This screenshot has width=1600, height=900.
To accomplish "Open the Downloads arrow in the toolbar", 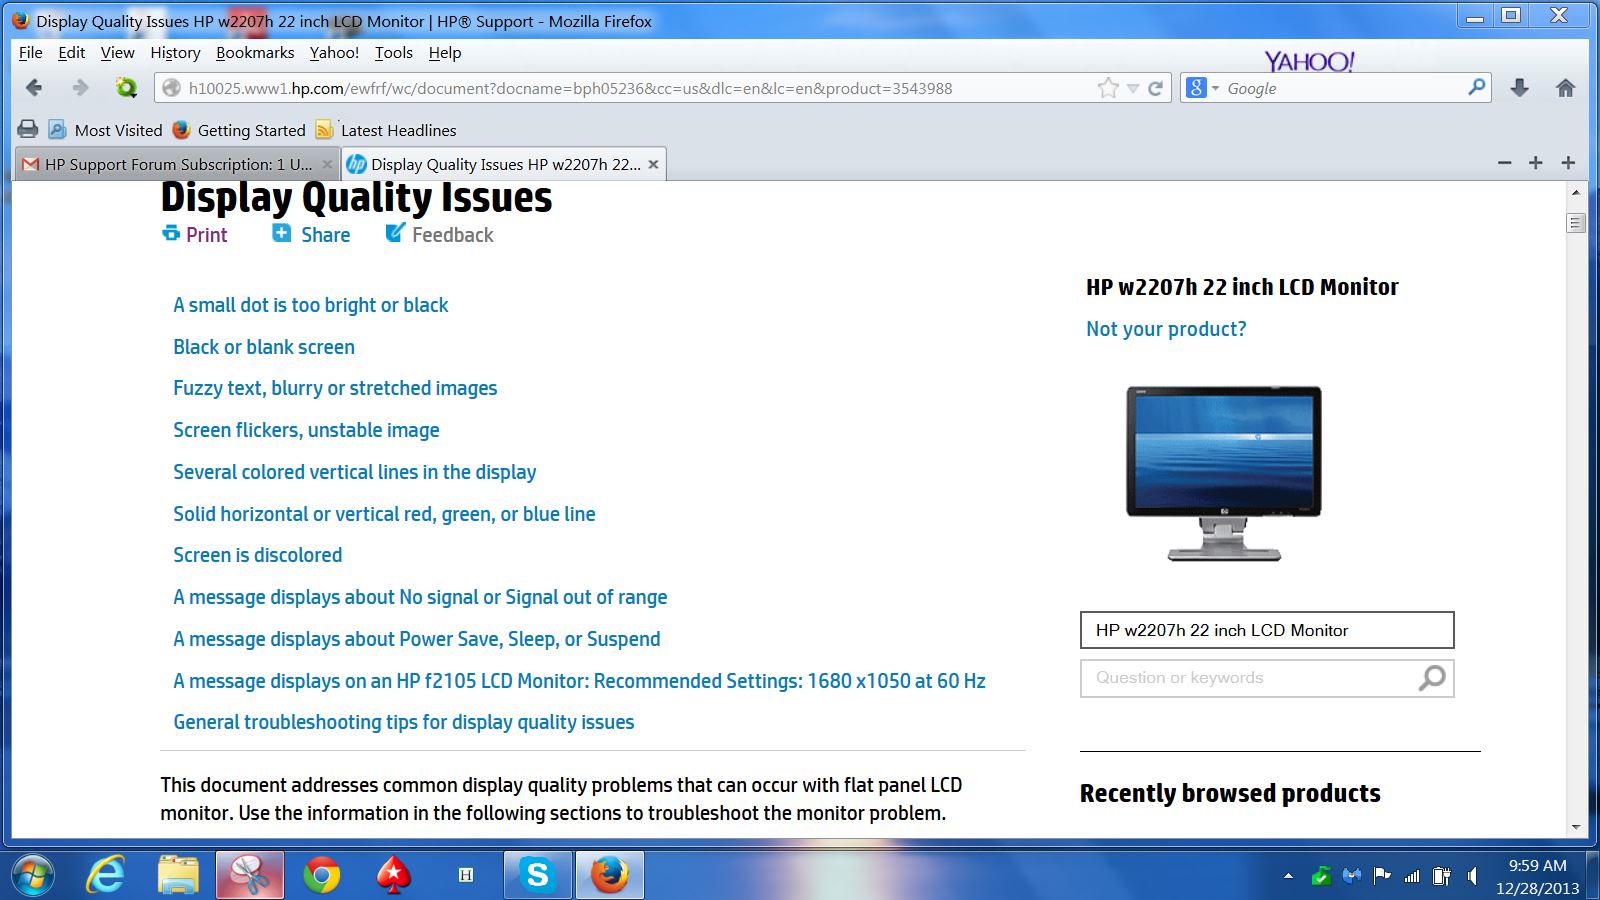I will 1520,88.
